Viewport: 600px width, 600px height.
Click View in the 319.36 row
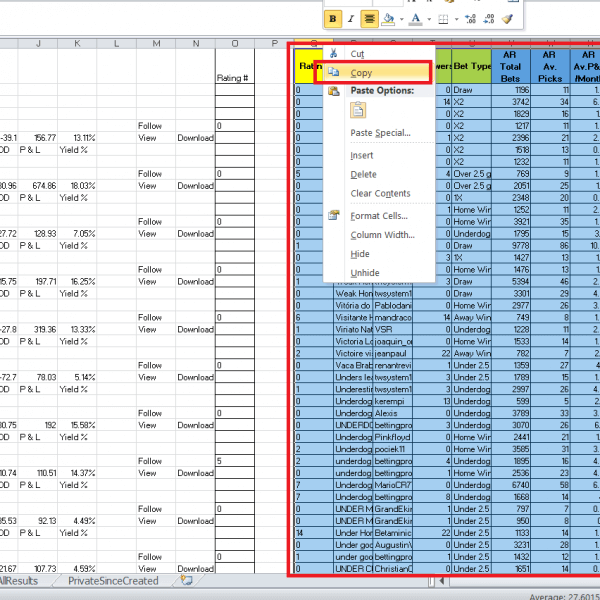(156, 329)
